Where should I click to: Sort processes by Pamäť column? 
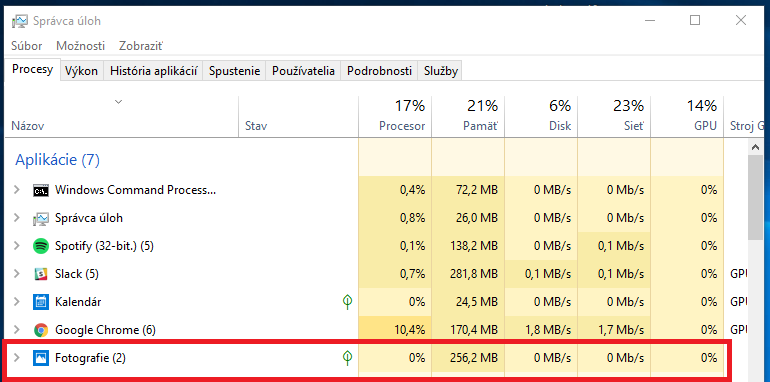click(468, 116)
